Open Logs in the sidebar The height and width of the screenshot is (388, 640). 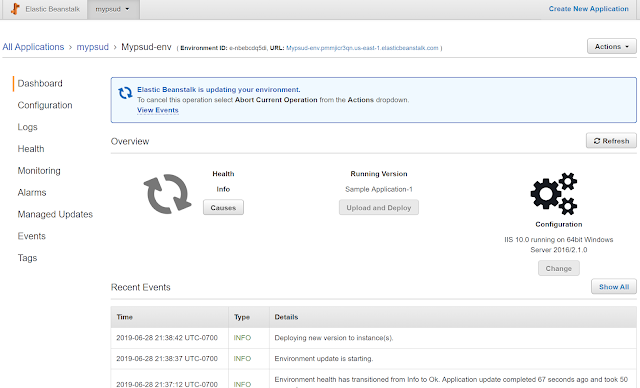[27, 127]
